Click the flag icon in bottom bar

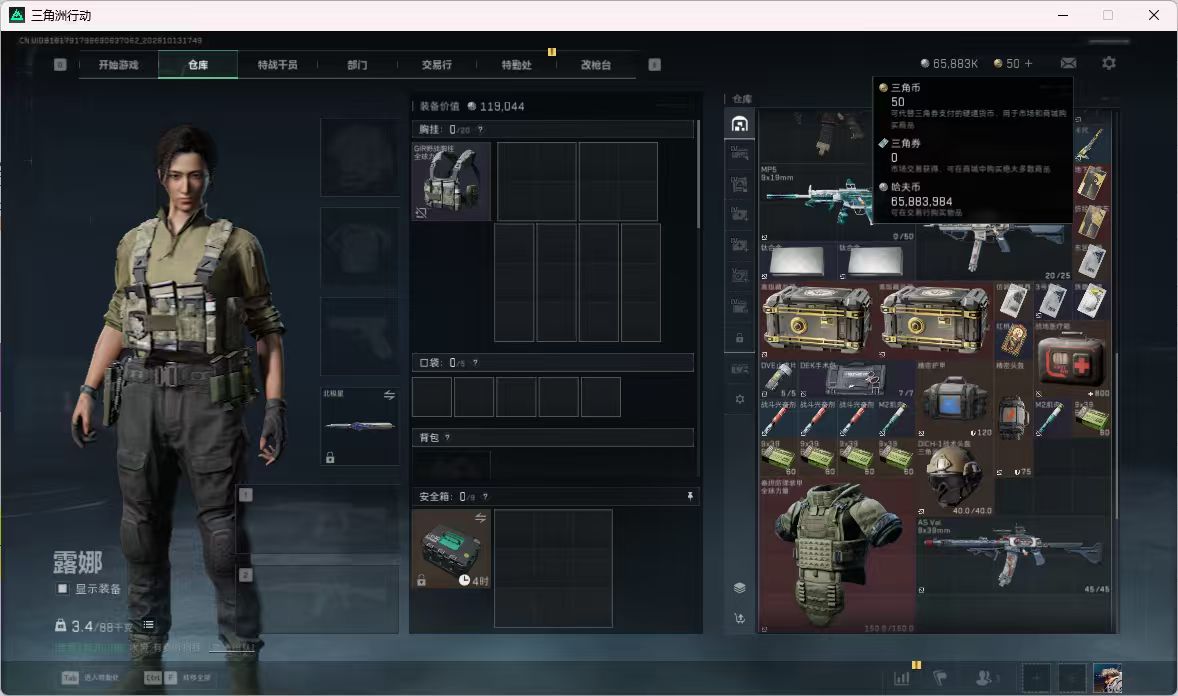940,678
